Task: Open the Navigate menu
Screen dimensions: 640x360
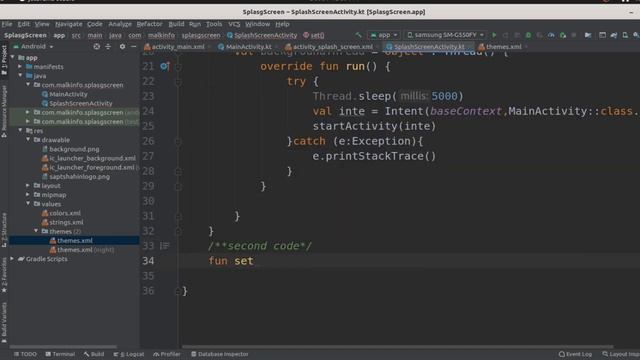Action: 69,24
